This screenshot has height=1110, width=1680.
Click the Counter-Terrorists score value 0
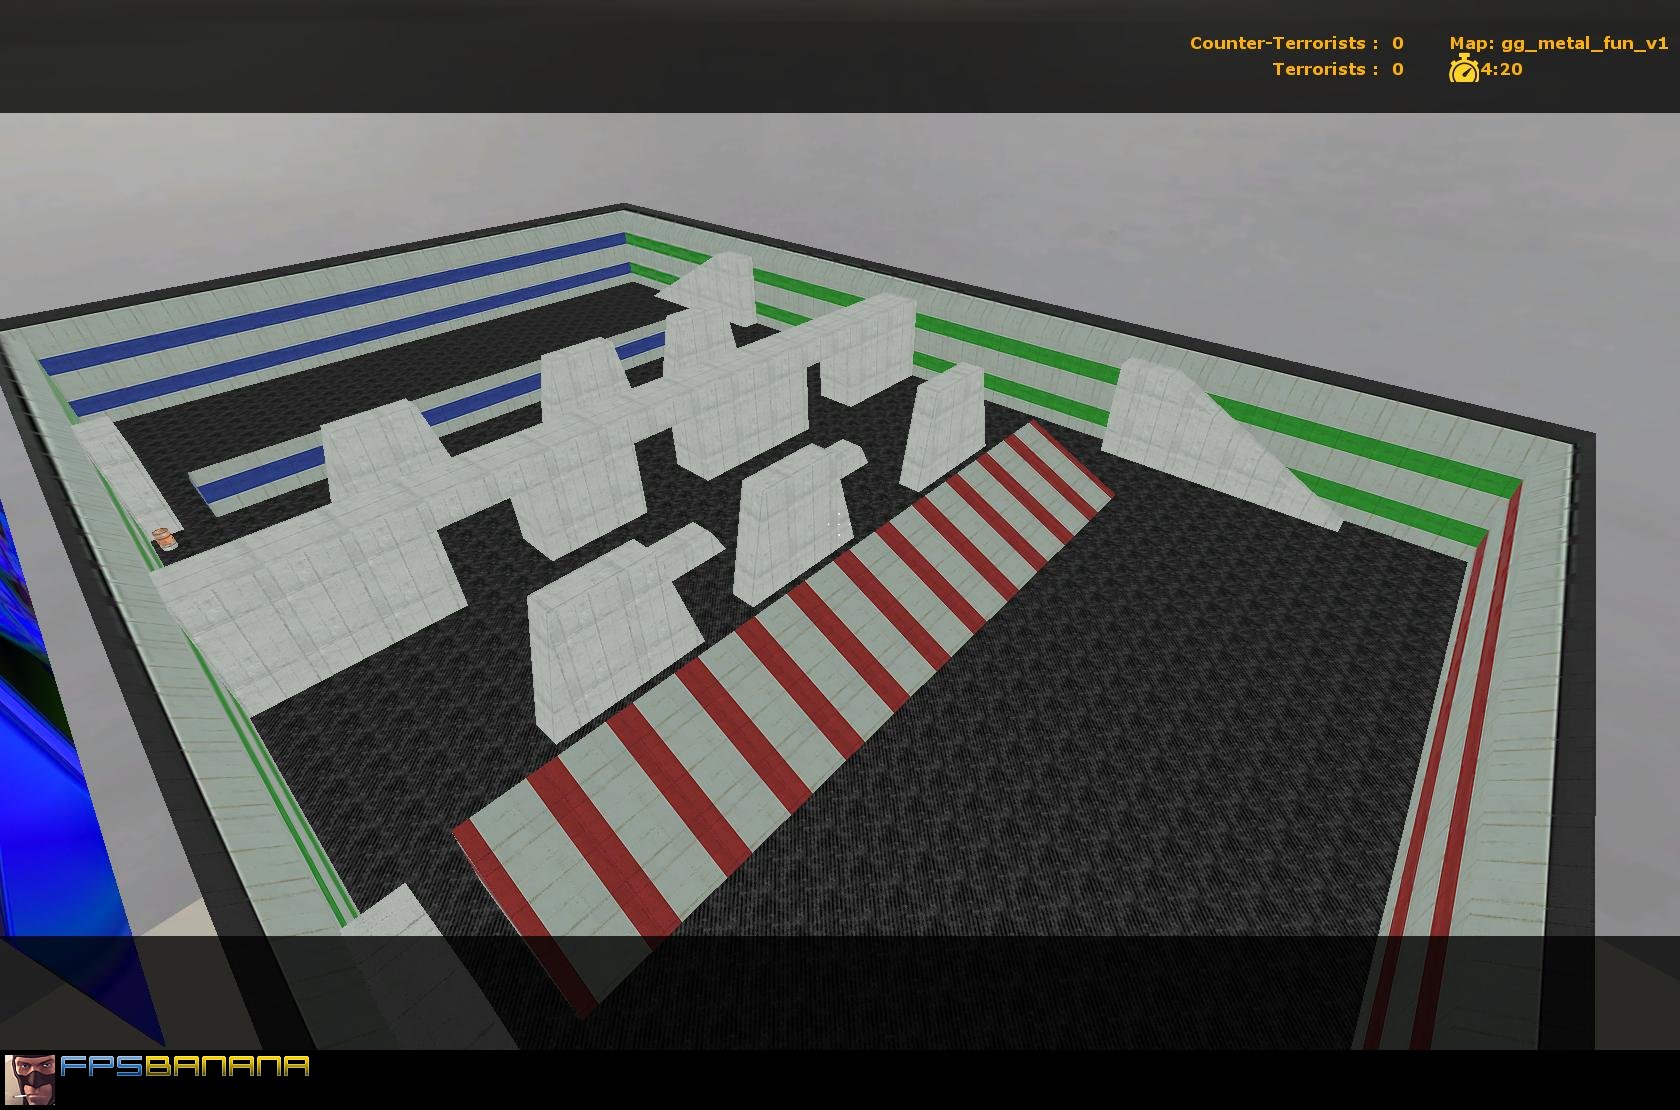(x=1397, y=43)
